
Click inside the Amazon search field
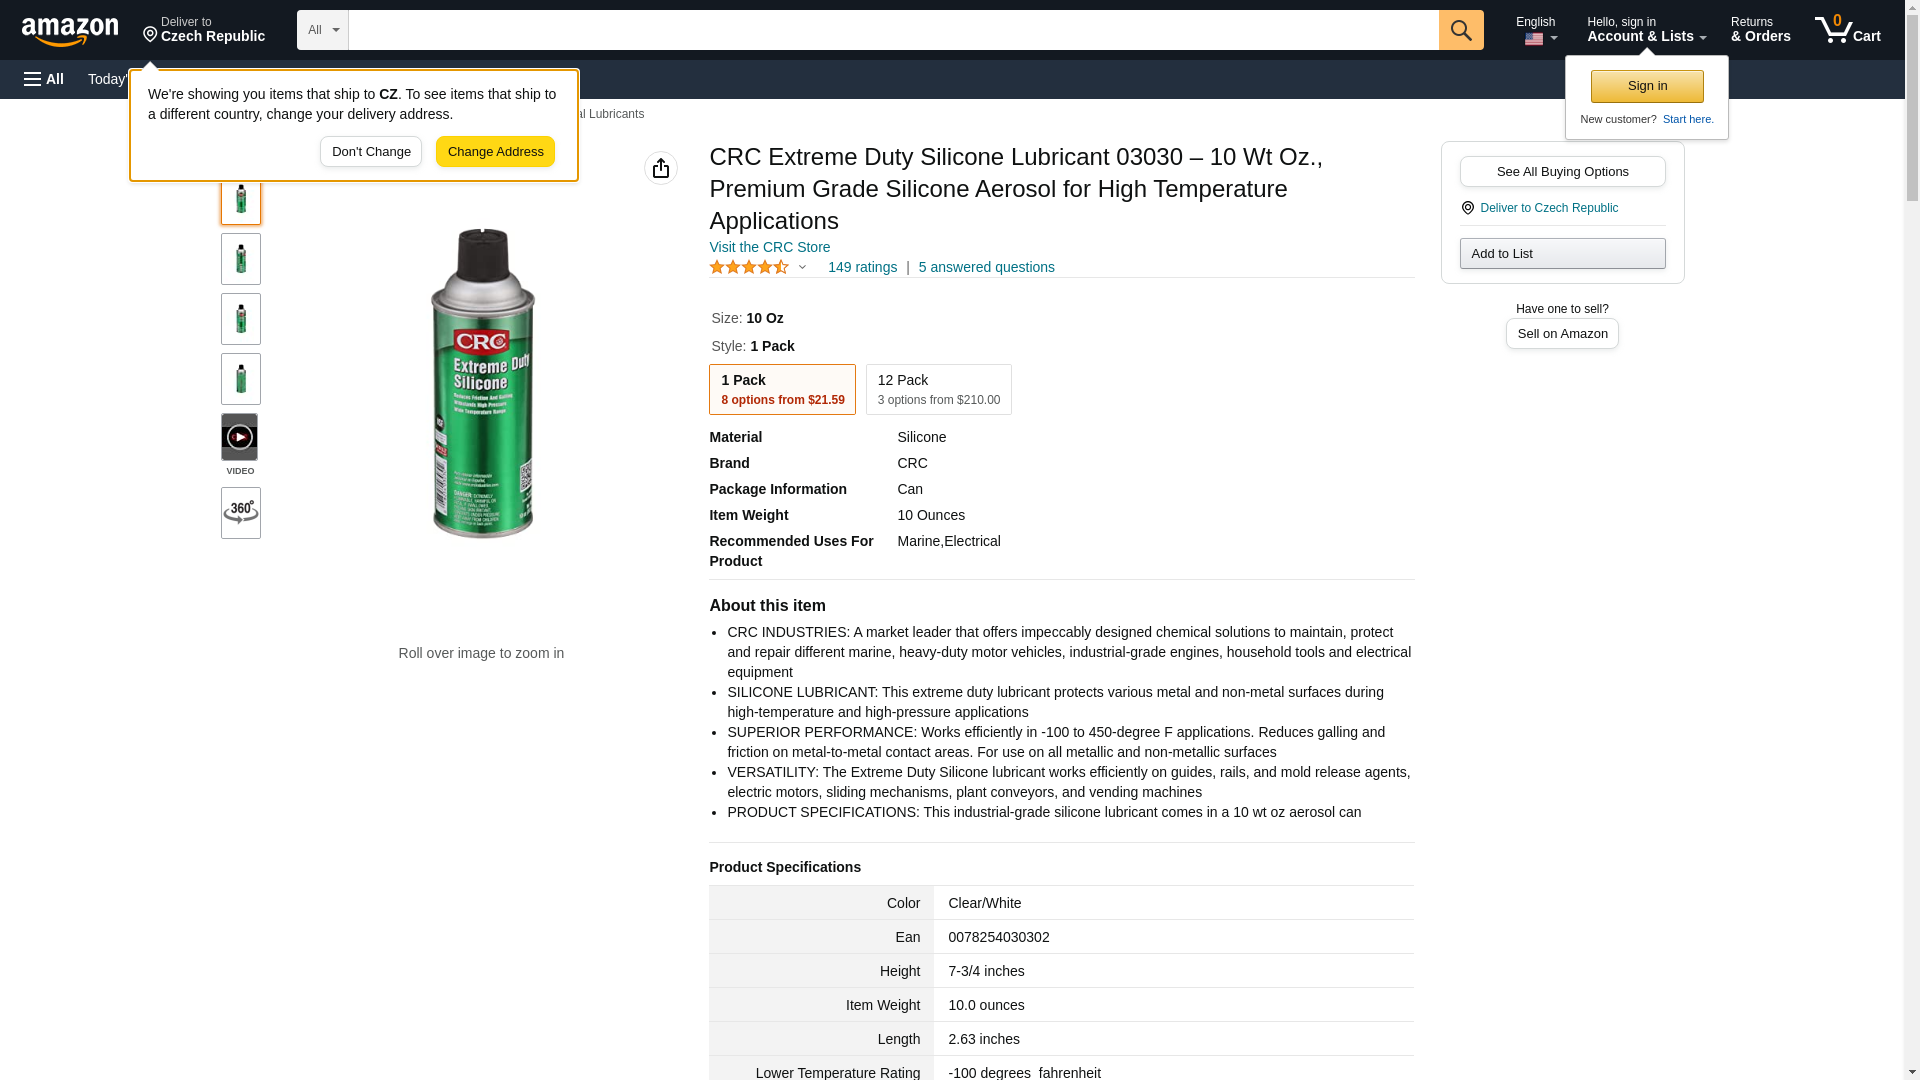pos(893,30)
